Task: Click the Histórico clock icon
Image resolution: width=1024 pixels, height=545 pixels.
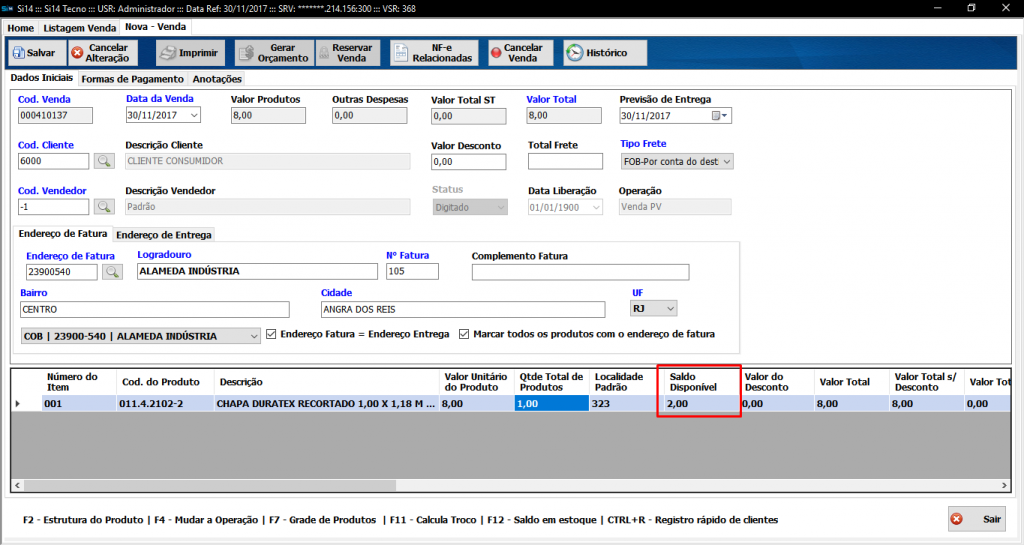Action: pos(574,53)
